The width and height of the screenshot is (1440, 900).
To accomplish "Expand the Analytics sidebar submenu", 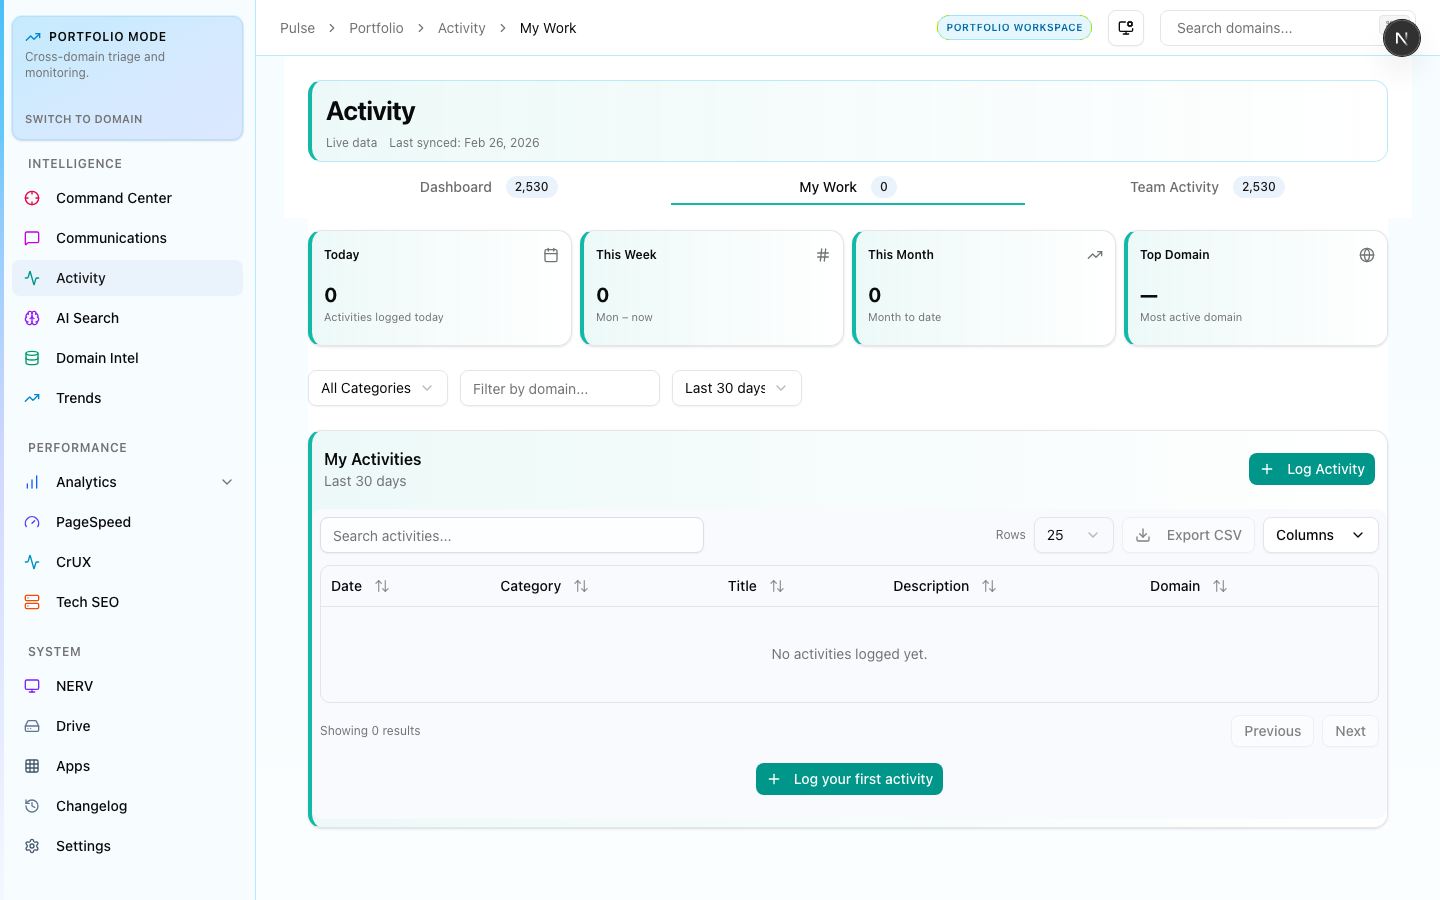I will pyautogui.click(x=227, y=482).
